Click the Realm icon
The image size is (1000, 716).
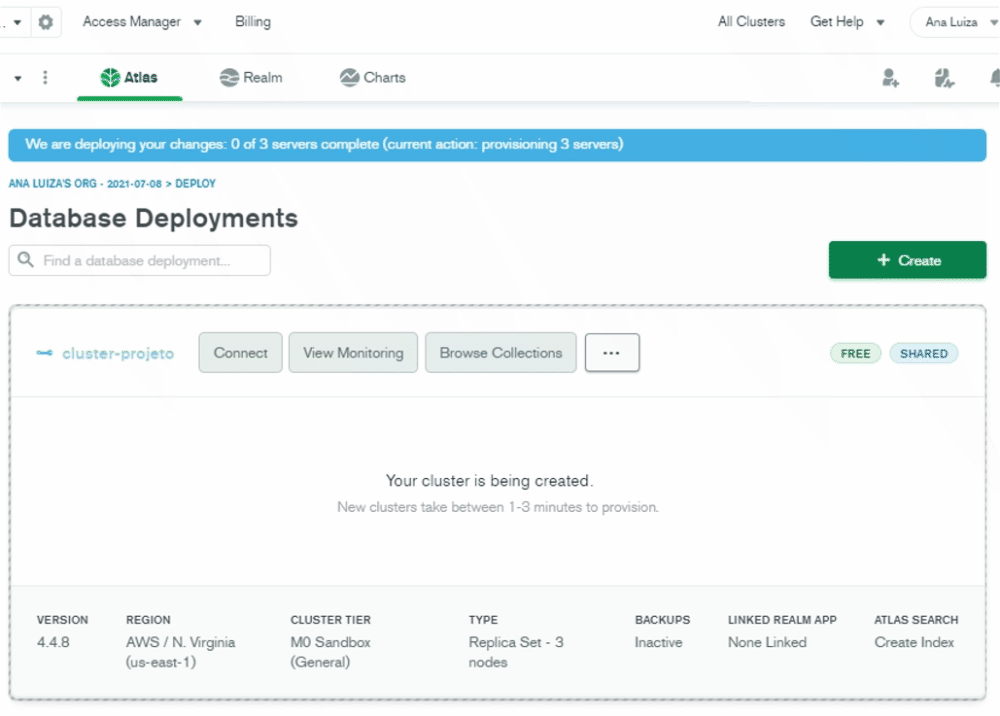click(229, 77)
